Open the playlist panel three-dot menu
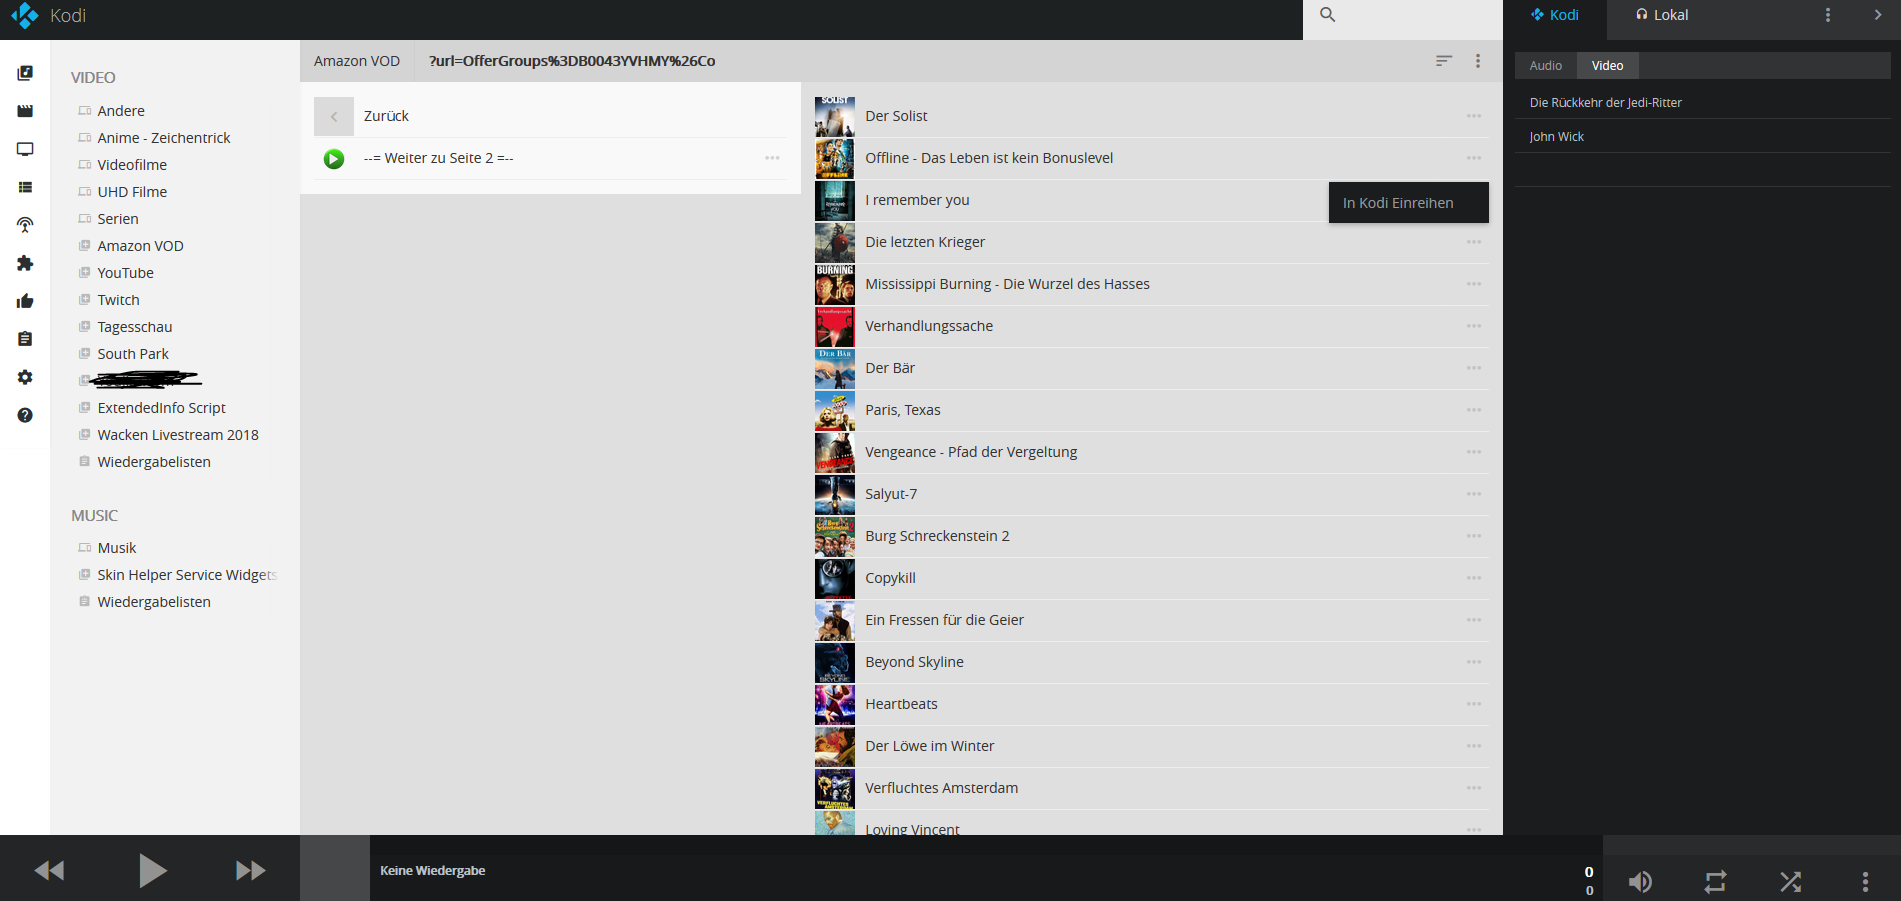The width and height of the screenshot is (1901, 901). 1828,15
